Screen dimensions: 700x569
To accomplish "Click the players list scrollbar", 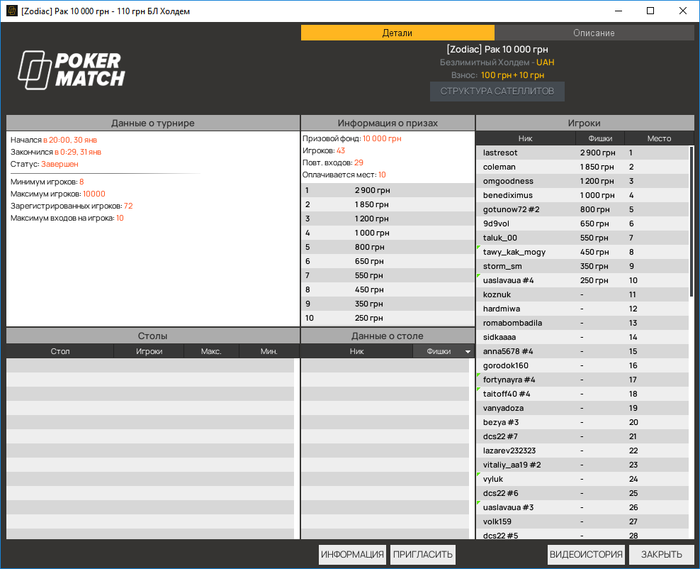I will [691, 221].
